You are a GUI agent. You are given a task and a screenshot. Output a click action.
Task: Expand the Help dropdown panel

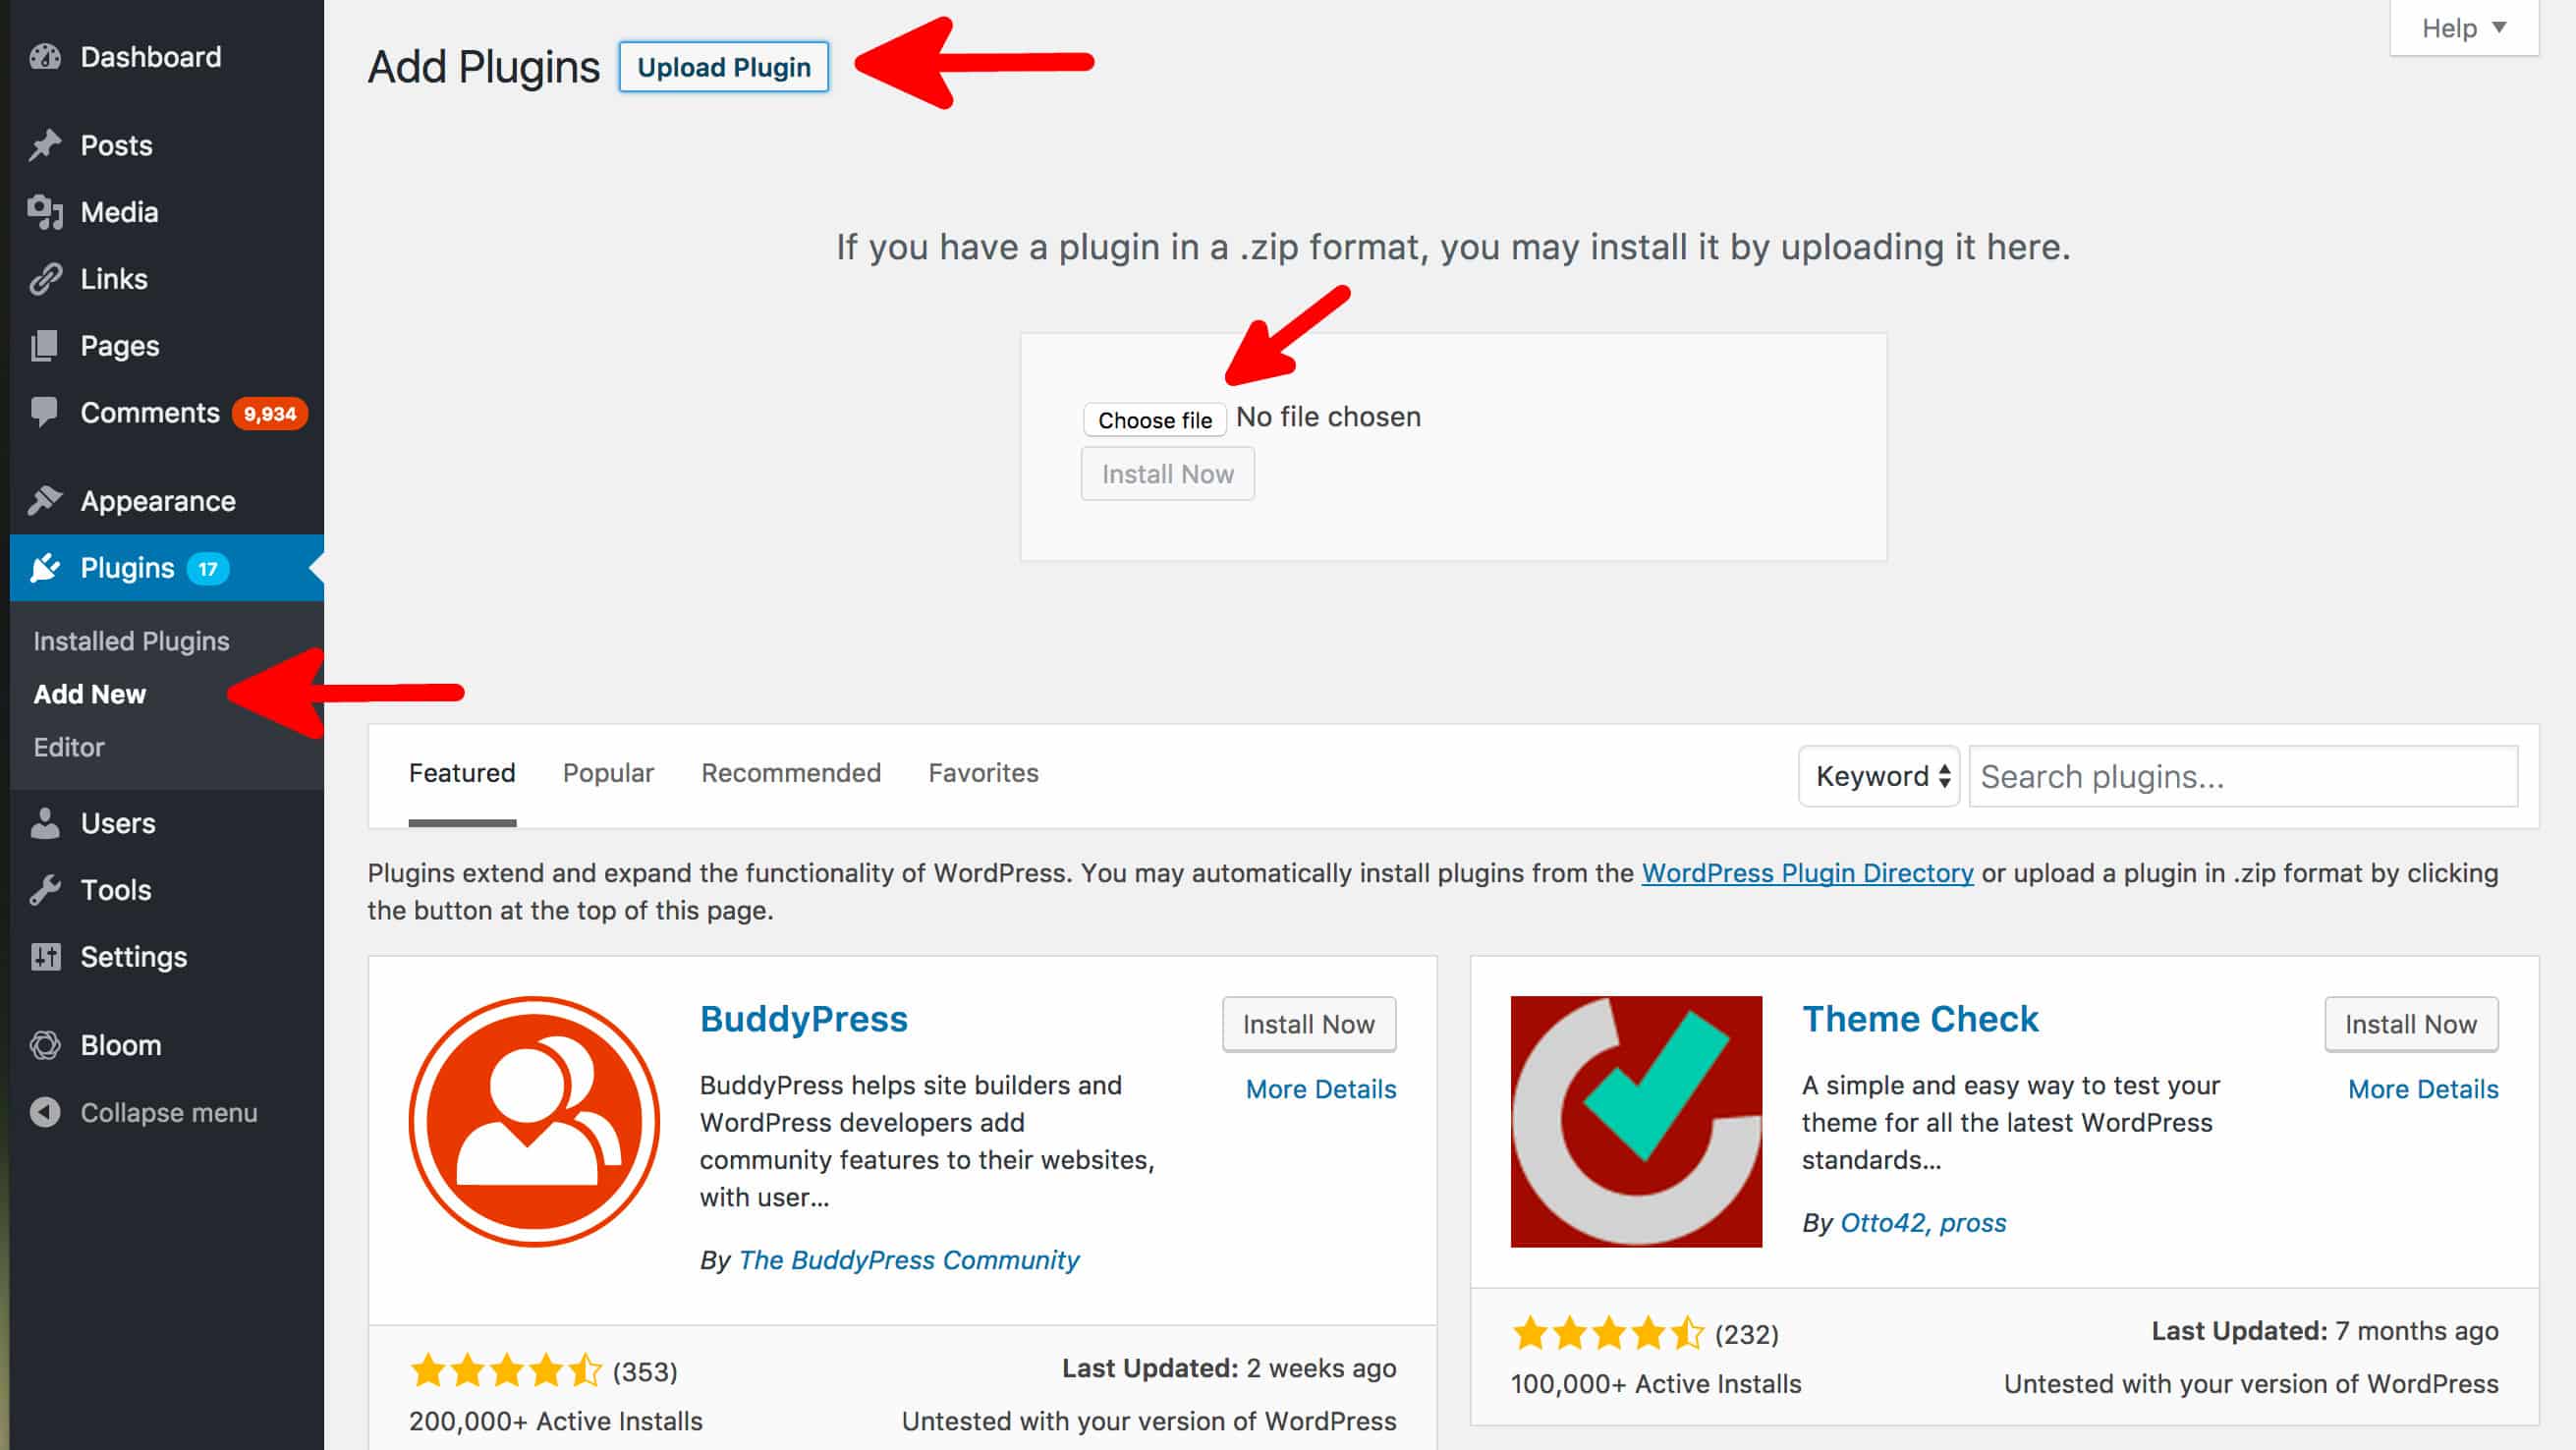2464,28
